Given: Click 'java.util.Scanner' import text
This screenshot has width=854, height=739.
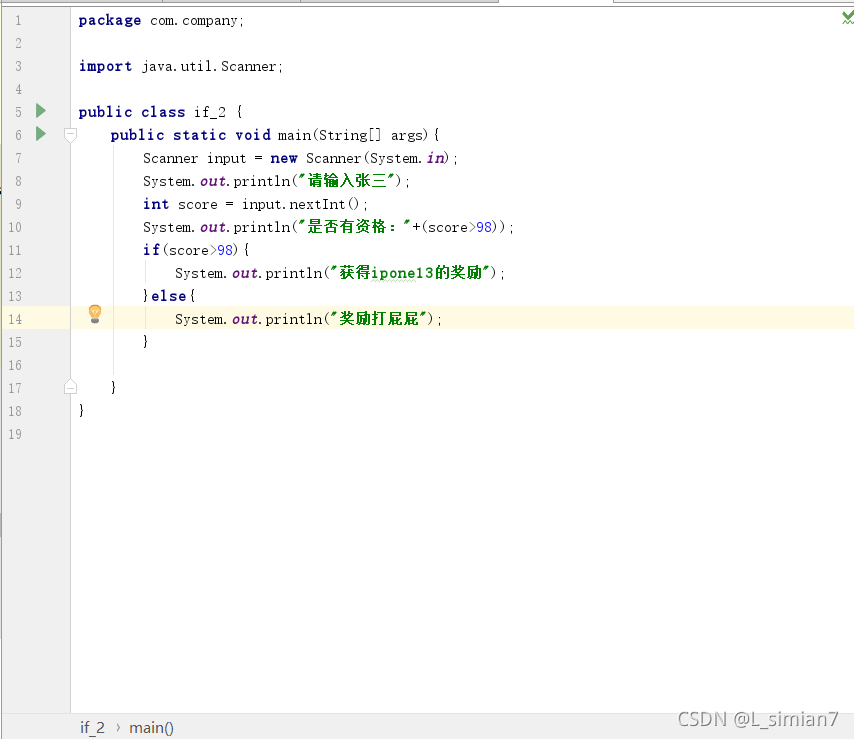Looking at the screenshot, I should [209, 66].
